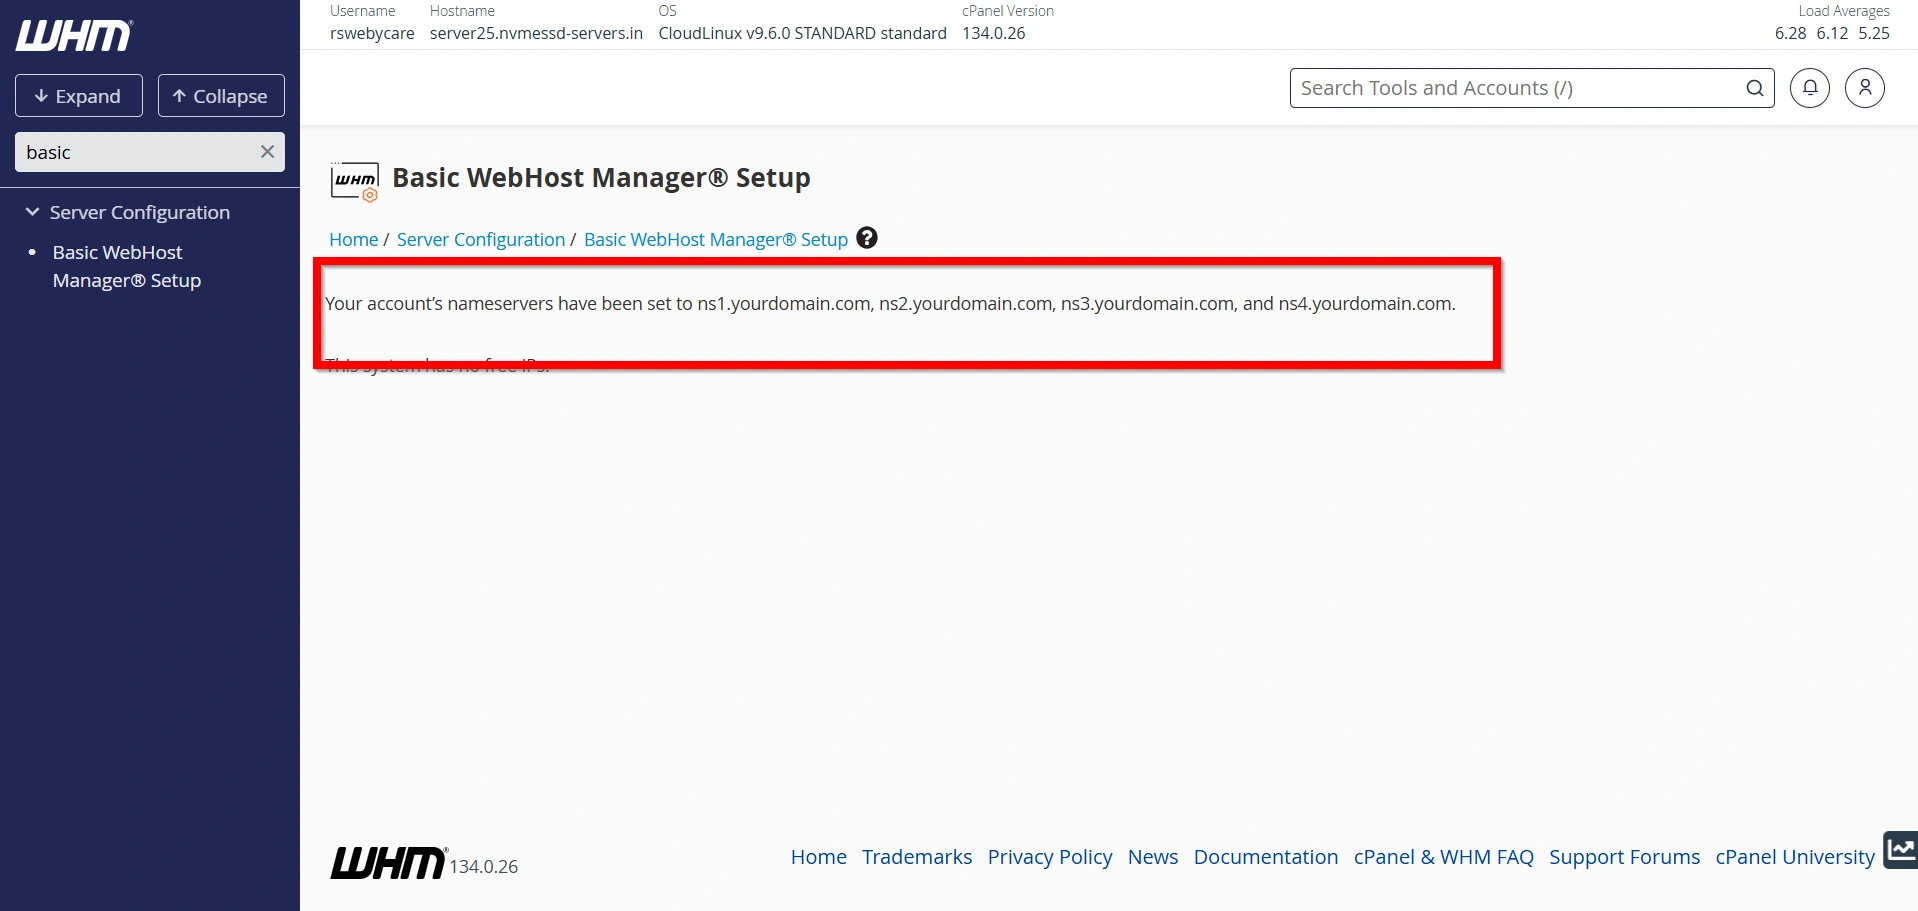Viewport: 1918px width, 911px height.
Task: Expand all sidebar menu sections
Action: [79, 96]
